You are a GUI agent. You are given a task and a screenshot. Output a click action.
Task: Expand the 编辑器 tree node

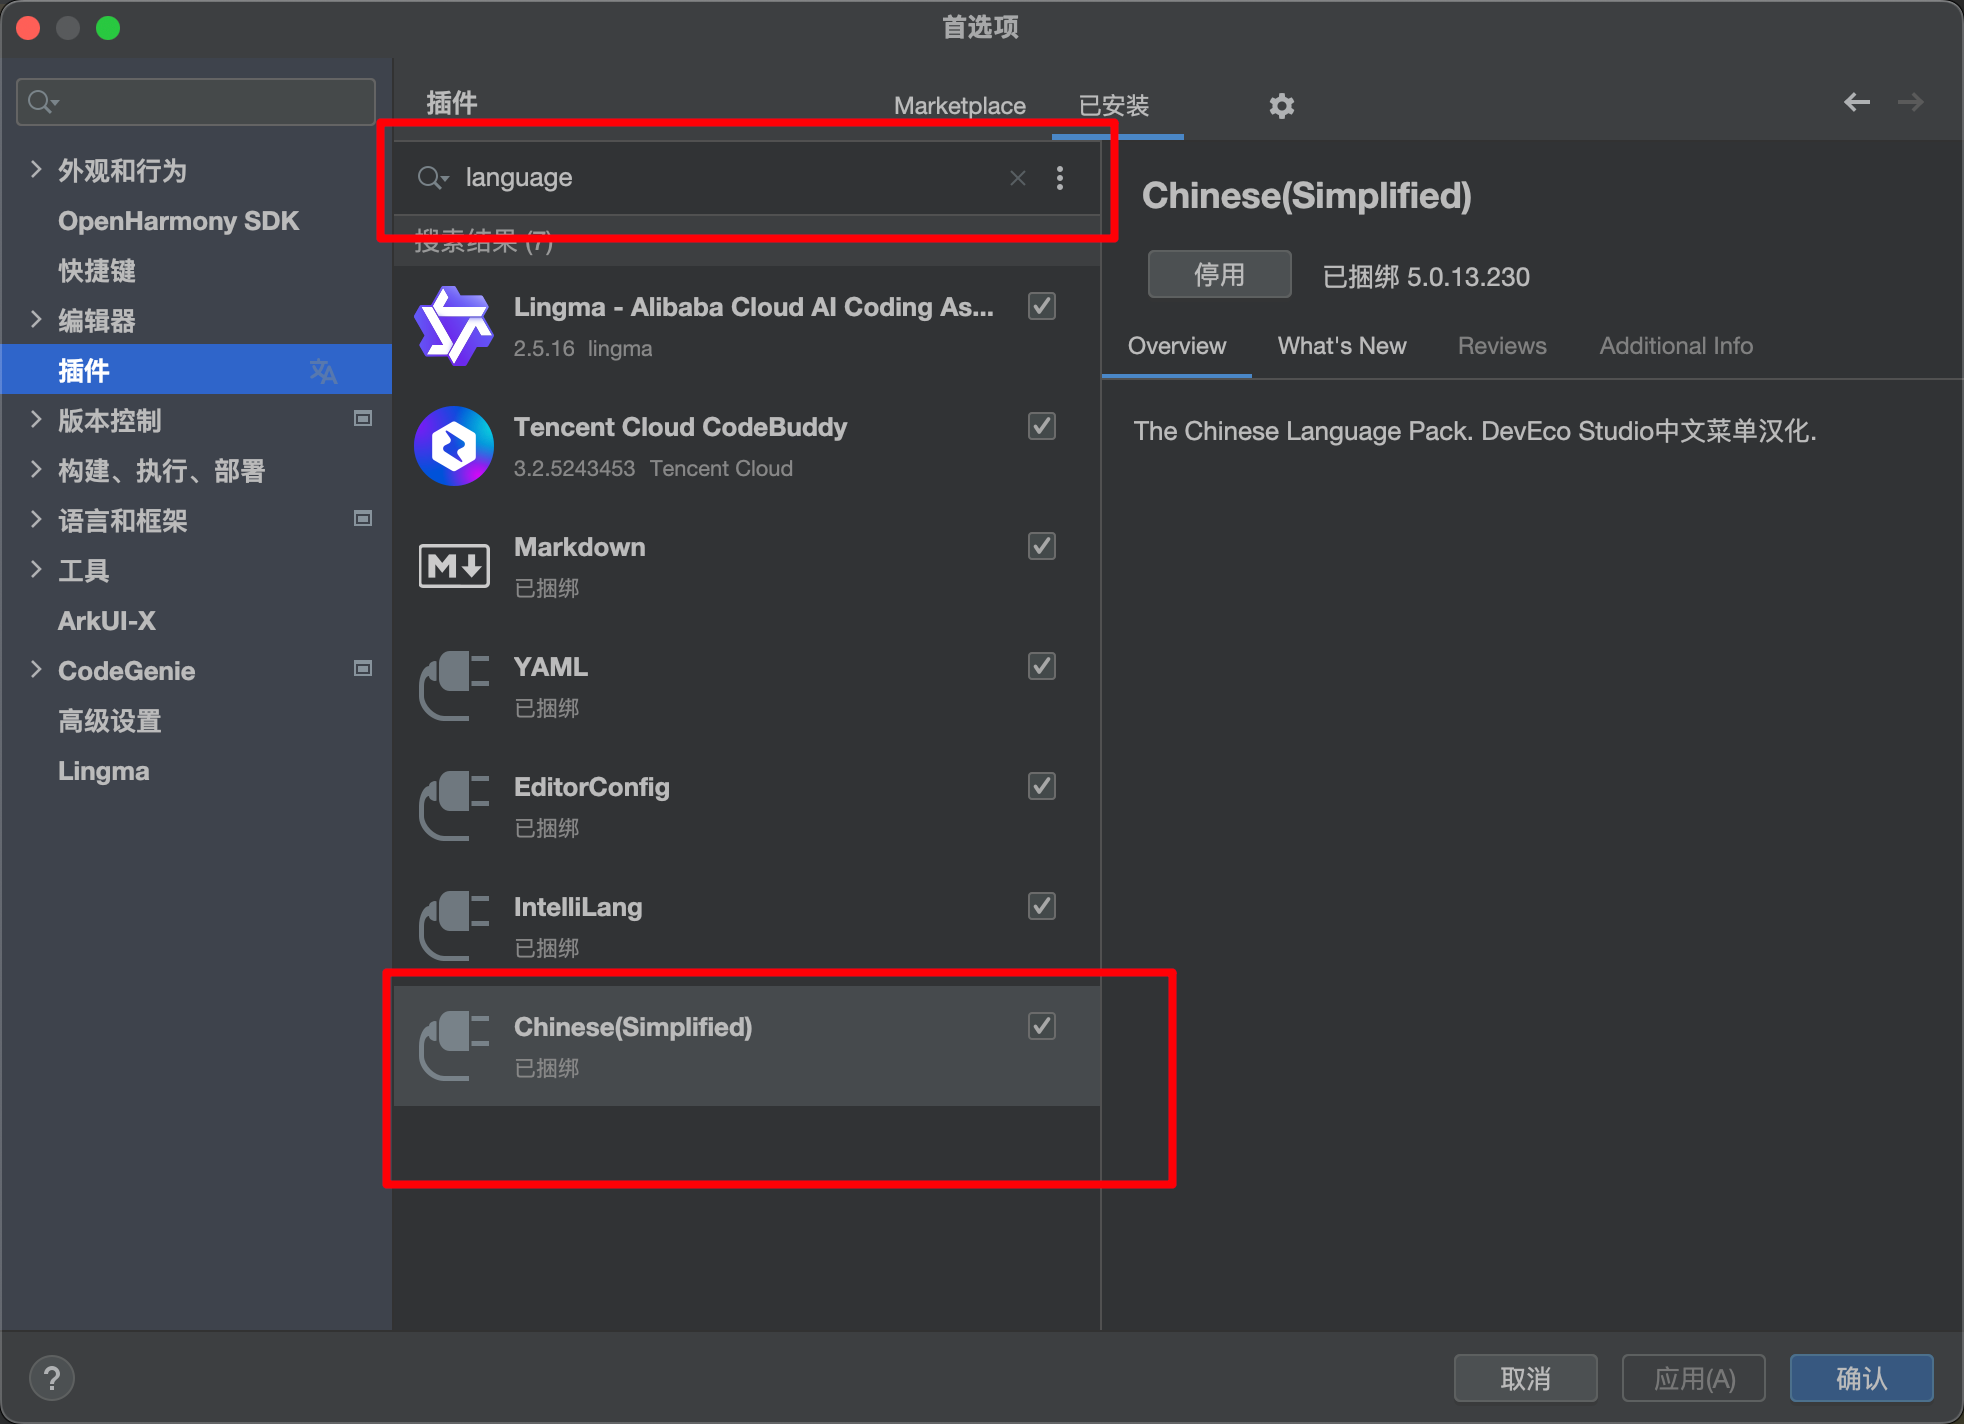(36, 319)
